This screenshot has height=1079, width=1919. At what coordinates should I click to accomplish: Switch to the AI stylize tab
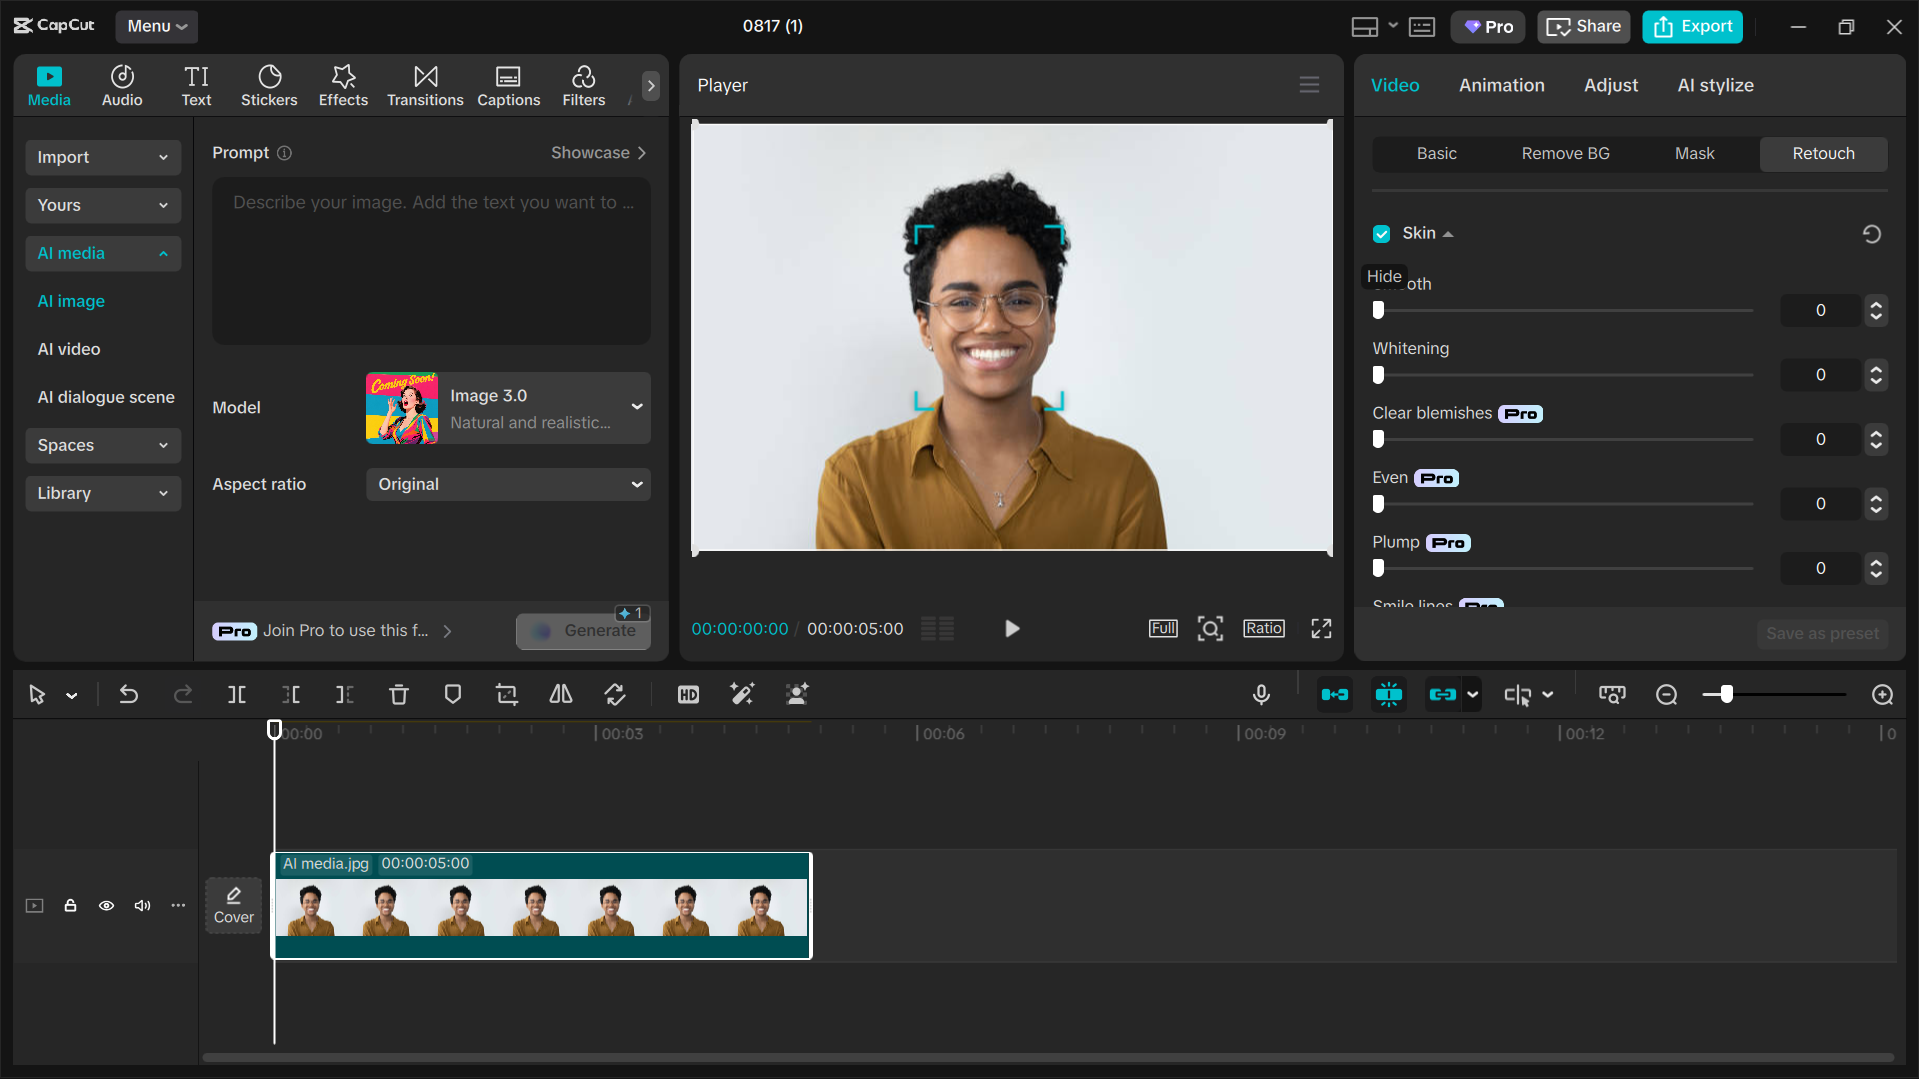click(1715, 85)
